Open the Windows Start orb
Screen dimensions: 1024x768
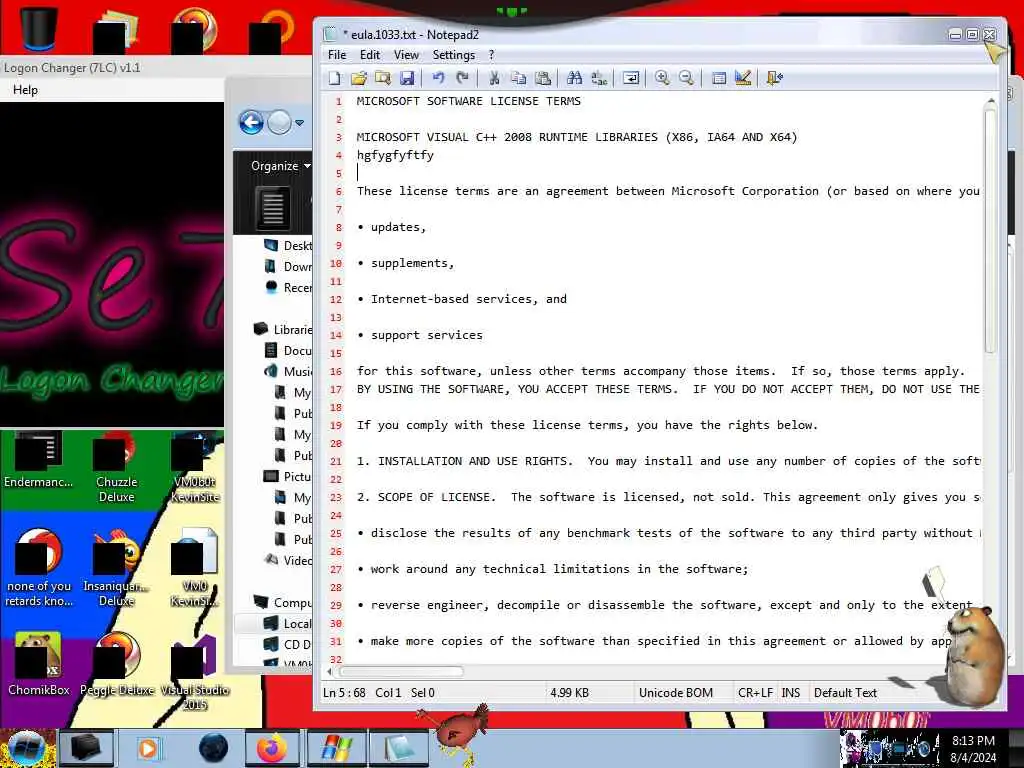point(26,748)
